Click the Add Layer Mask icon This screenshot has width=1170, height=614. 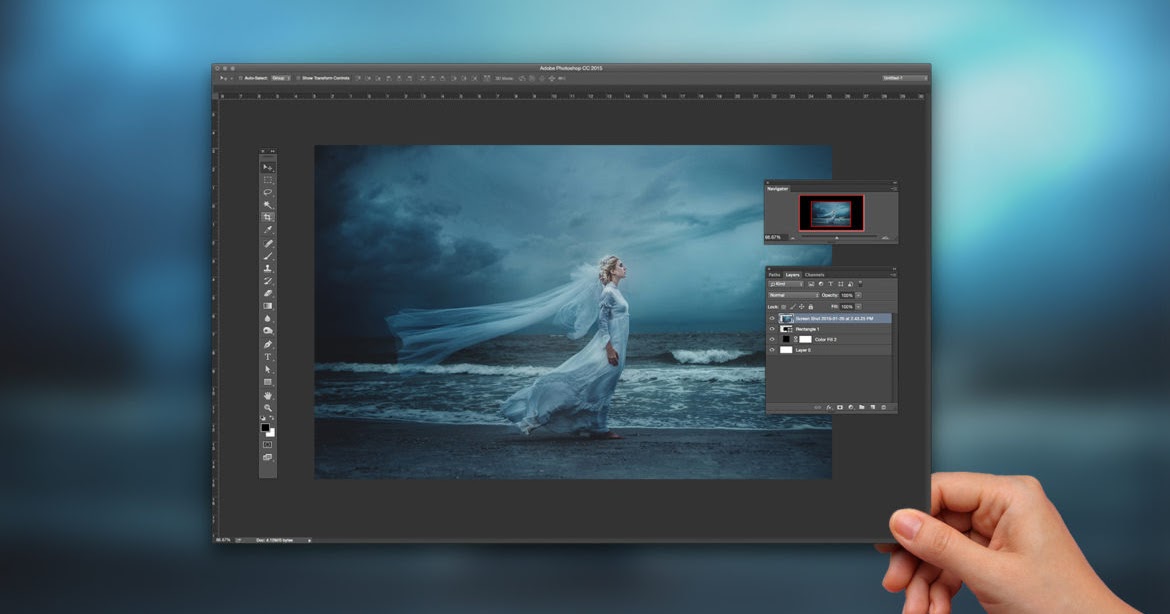pos(841,406)
